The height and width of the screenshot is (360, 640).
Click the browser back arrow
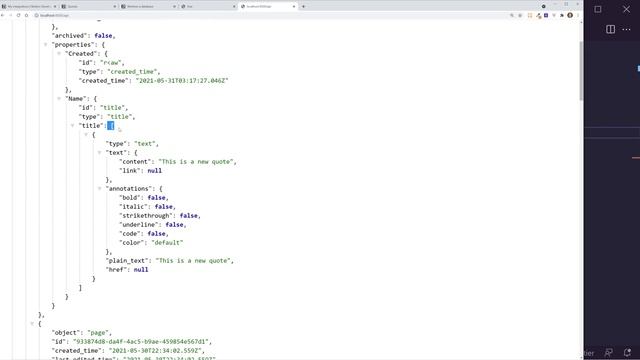point(3,15)
